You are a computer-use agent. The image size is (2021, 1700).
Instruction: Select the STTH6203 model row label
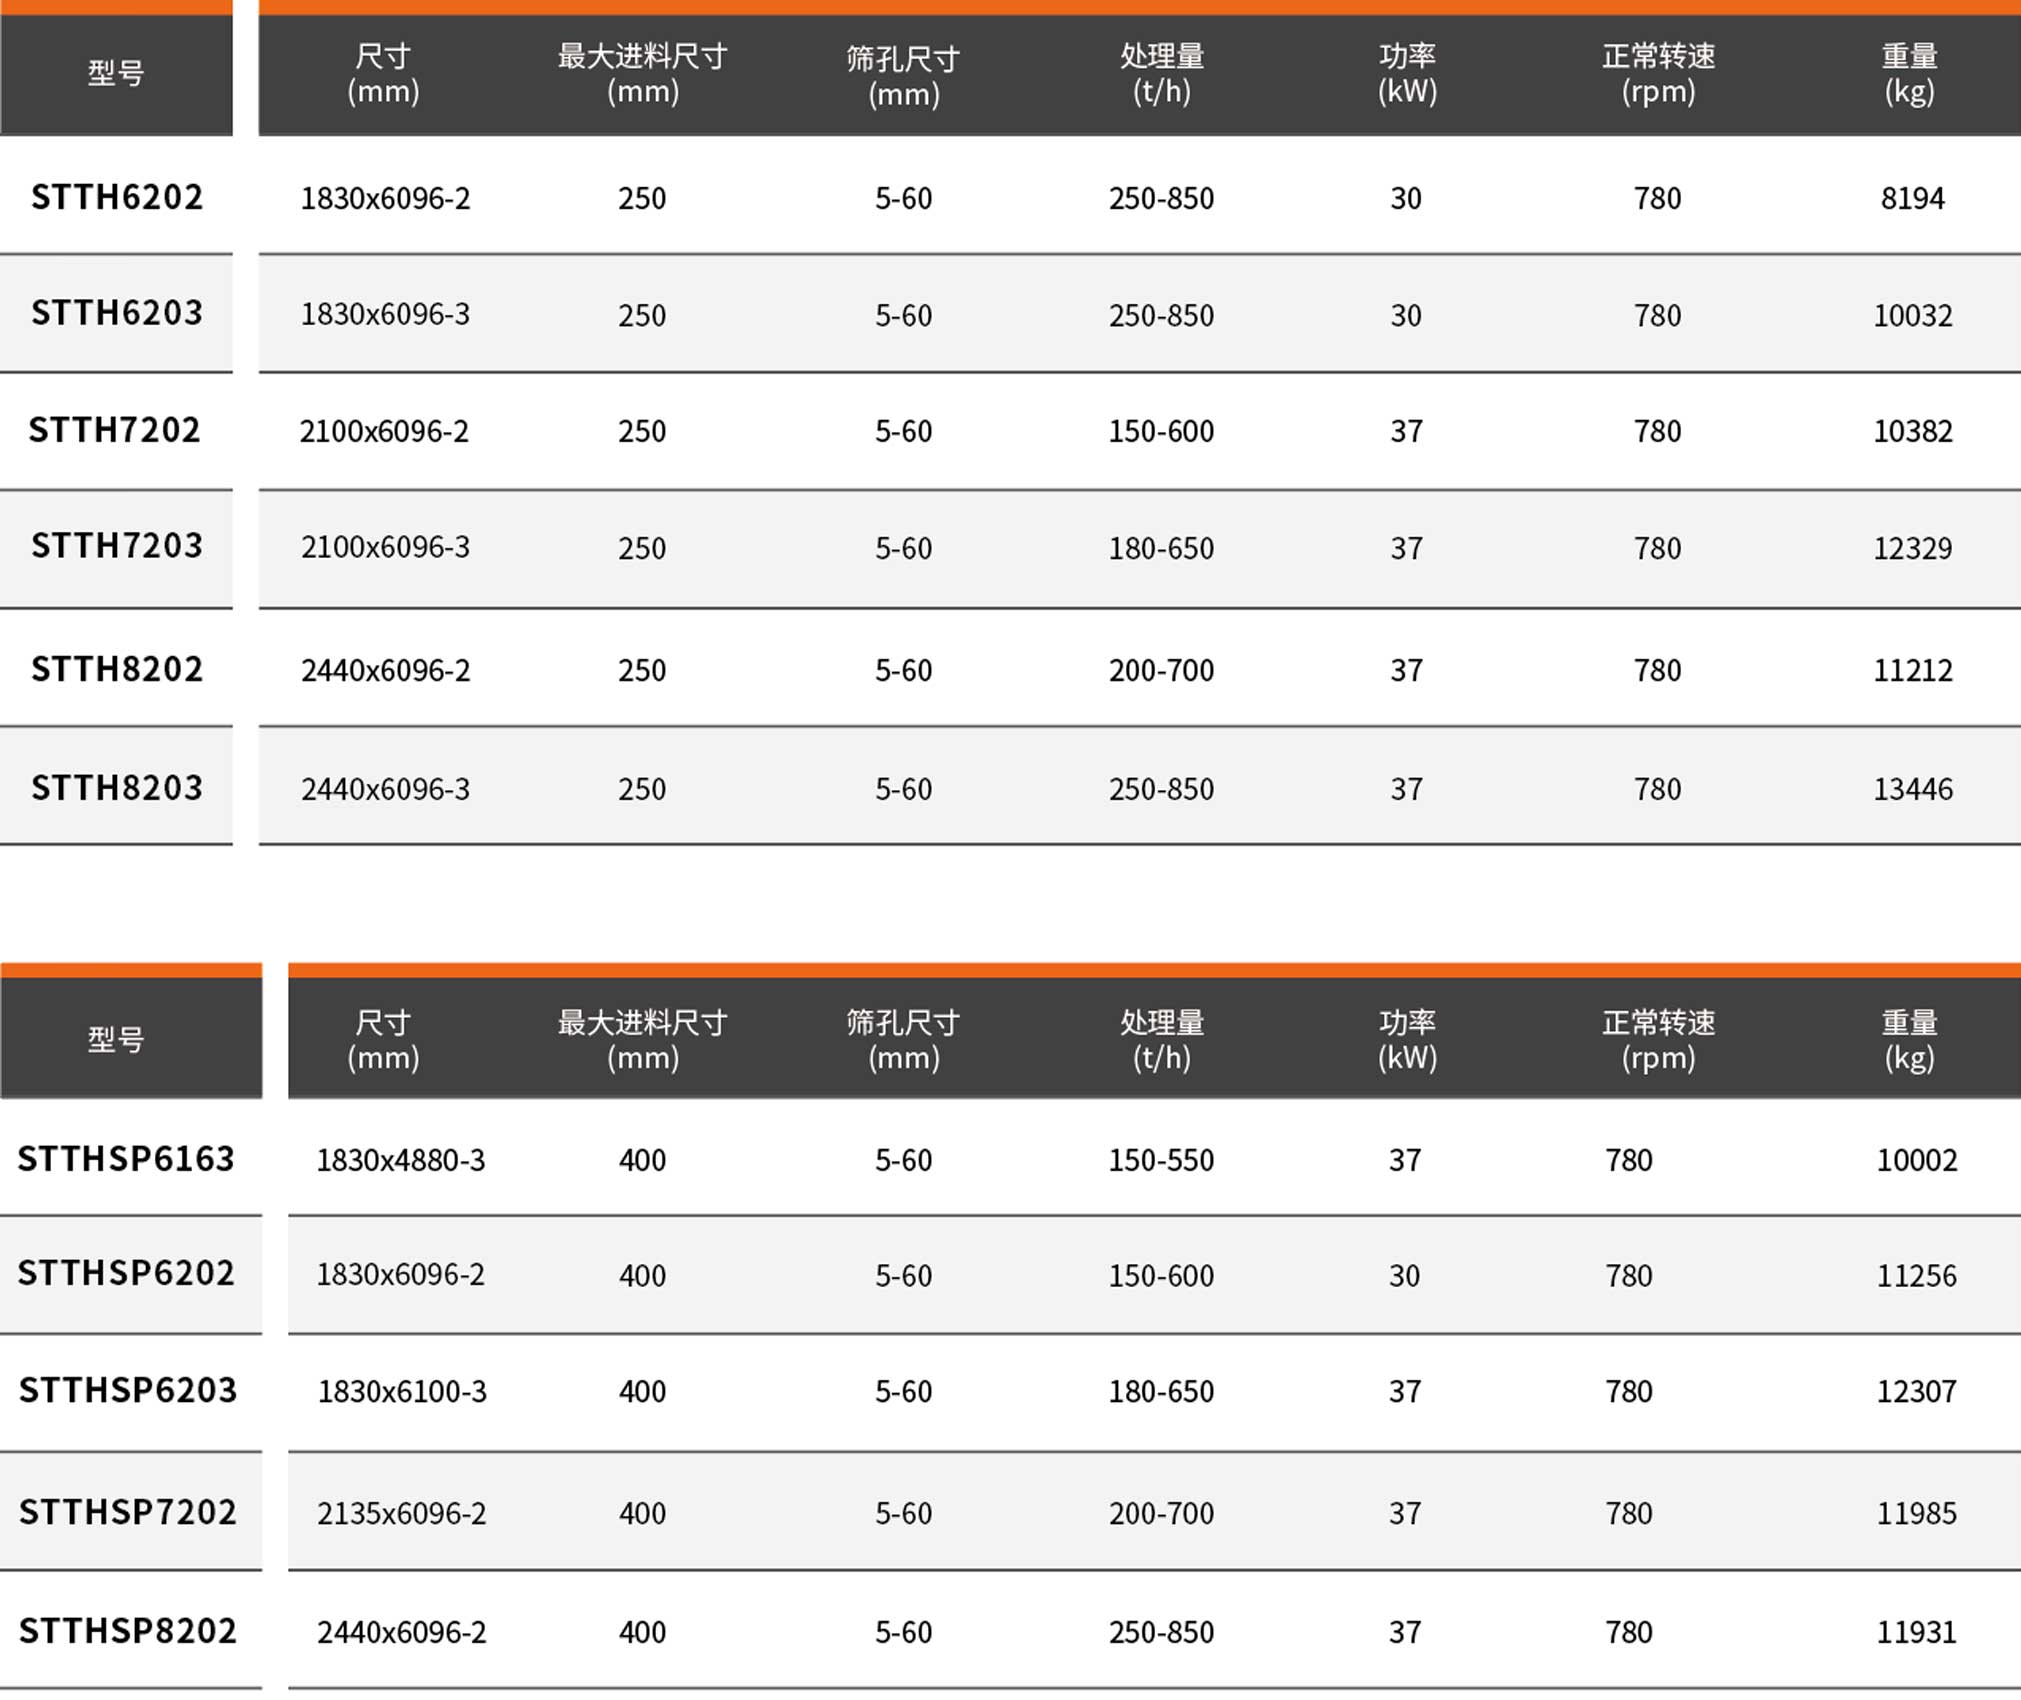(117, 313)
